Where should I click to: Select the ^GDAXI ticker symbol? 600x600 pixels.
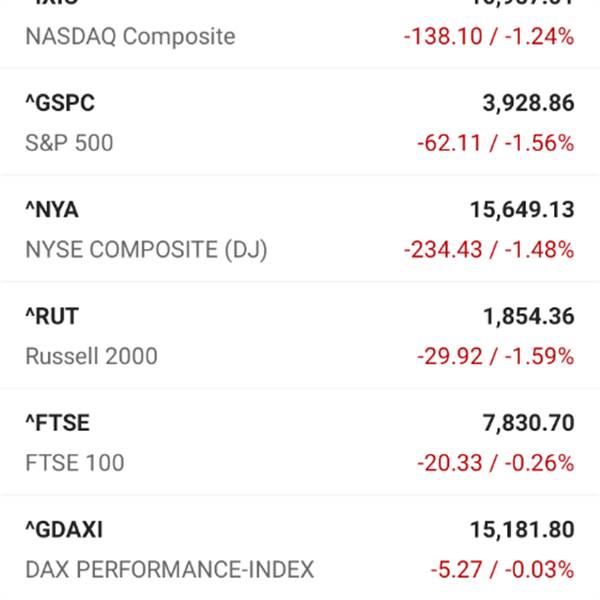point(64,530)
